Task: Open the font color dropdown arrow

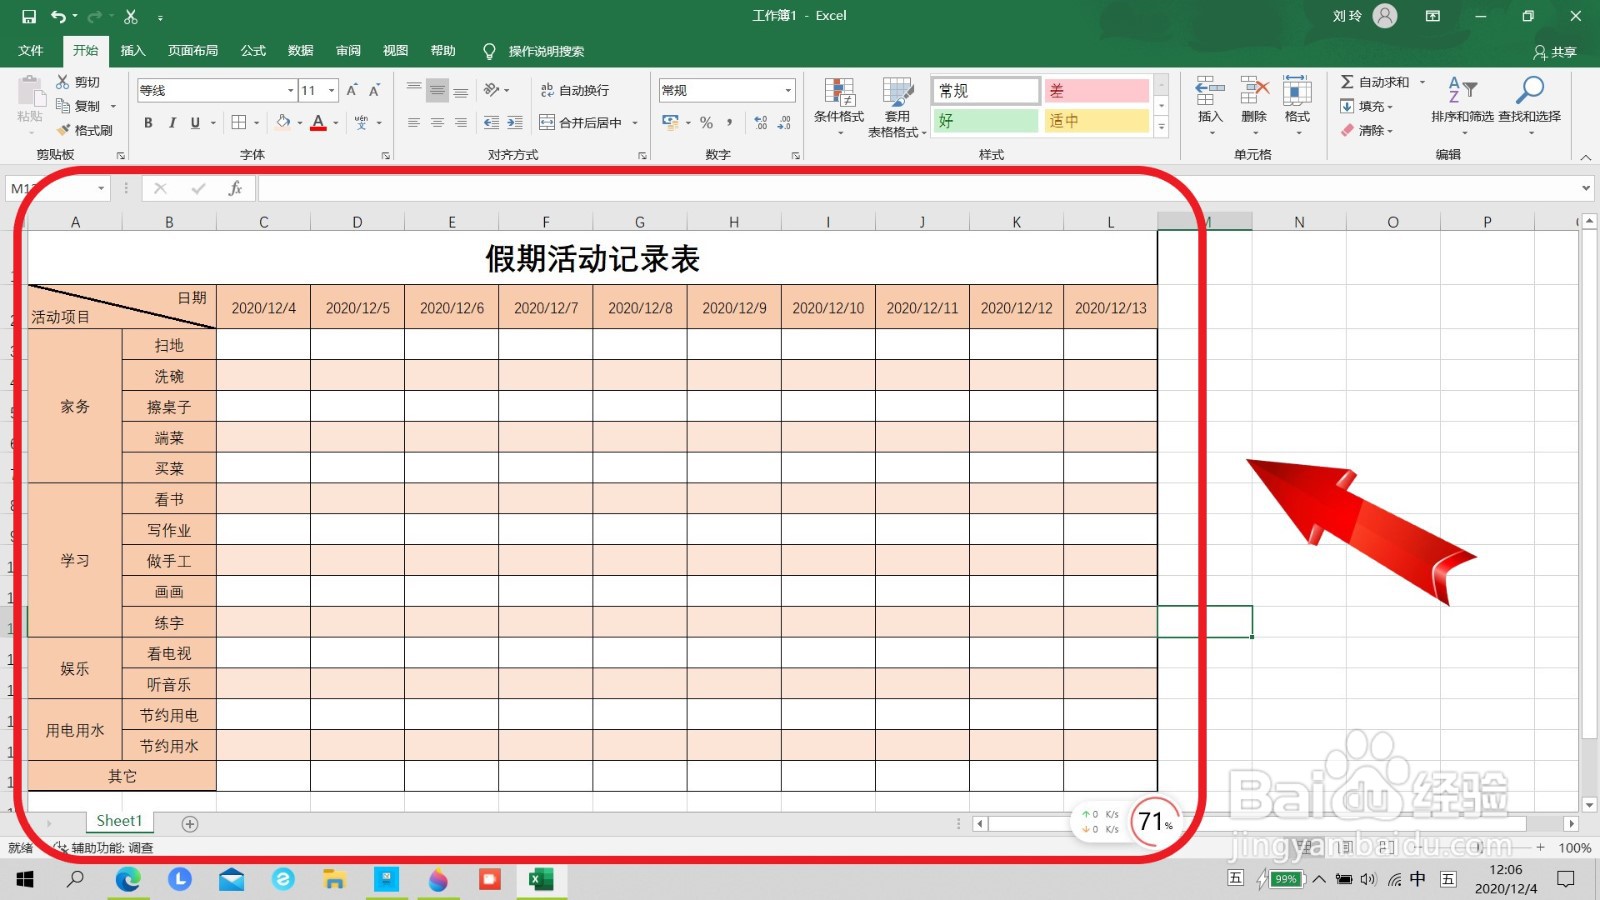Action: 335,123
